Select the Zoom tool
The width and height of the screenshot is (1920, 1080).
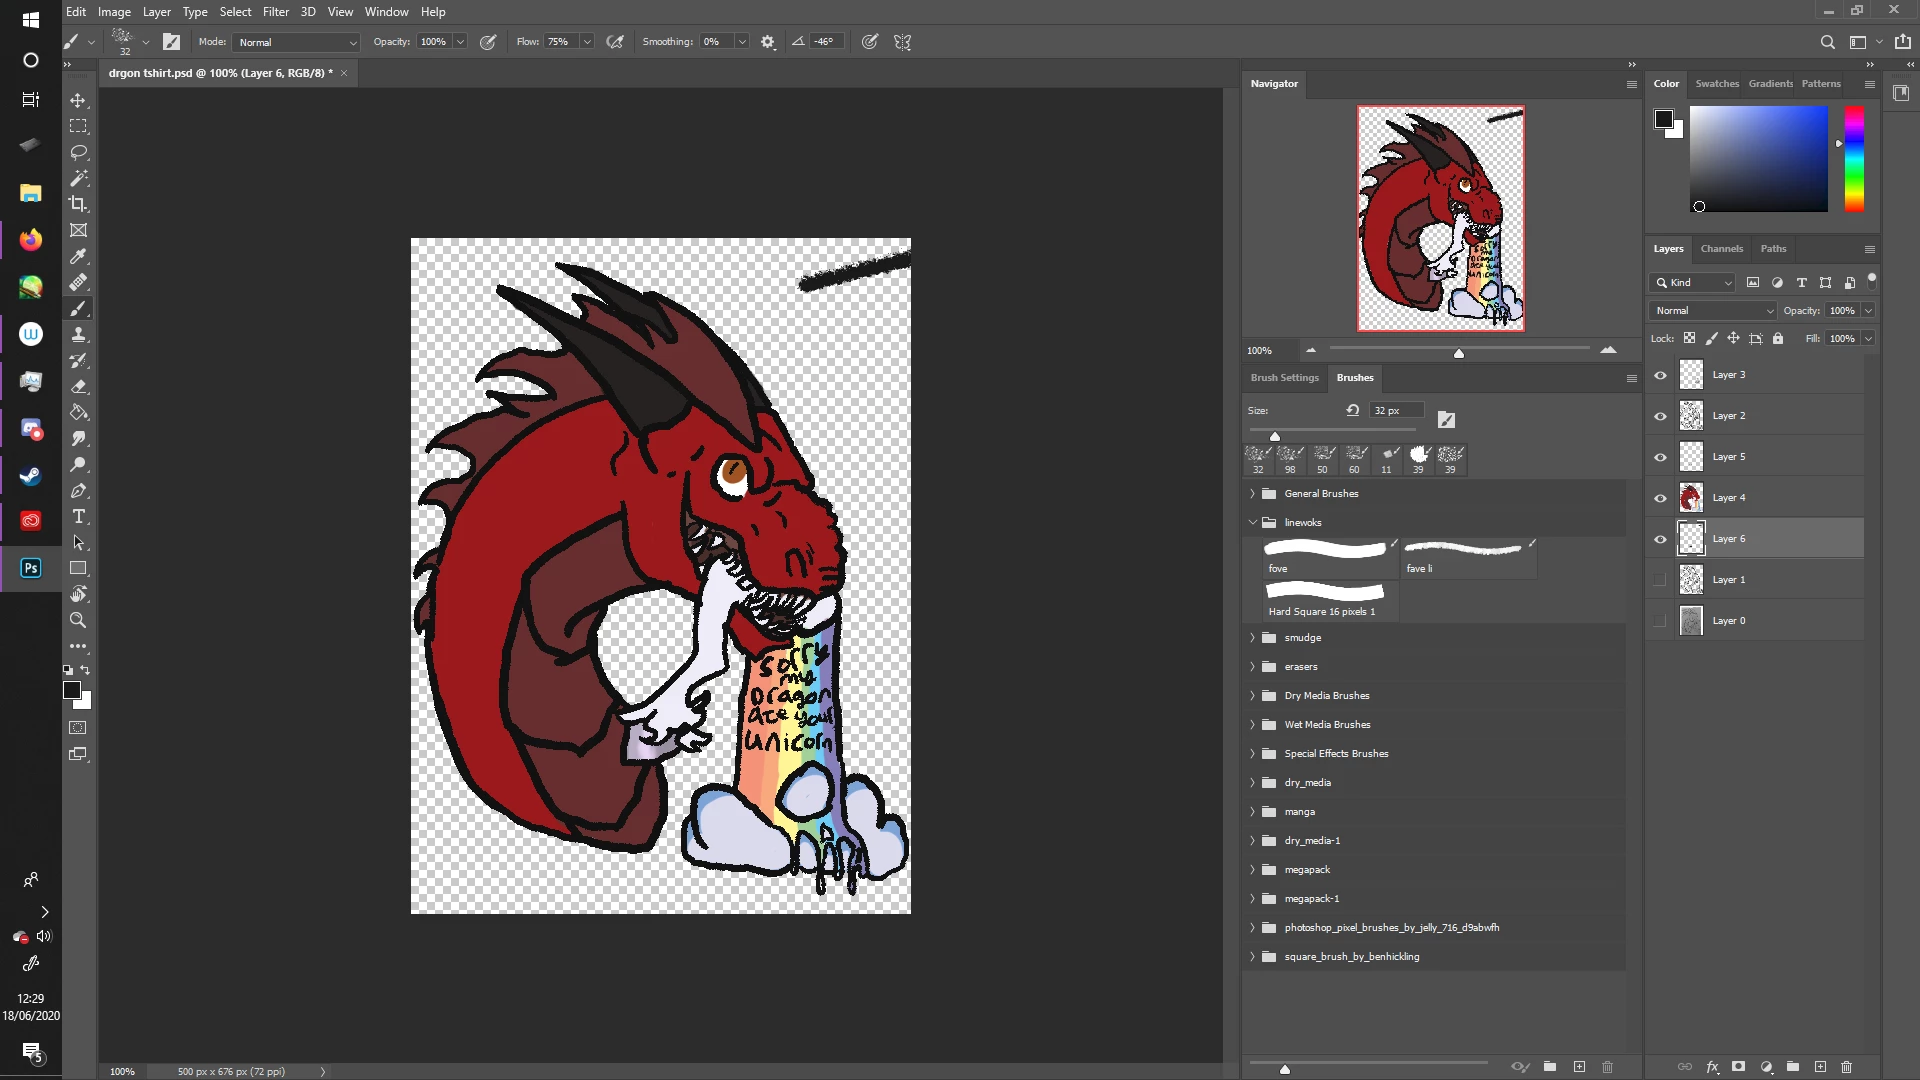tap(78, 620)
